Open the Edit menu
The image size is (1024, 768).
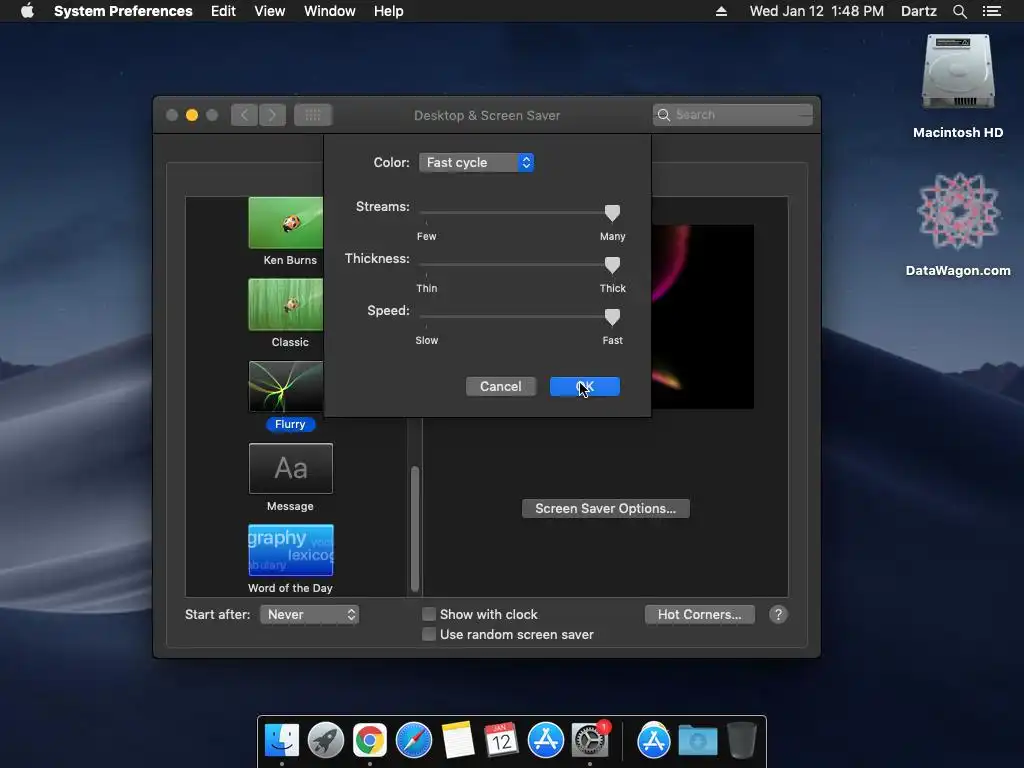(x=223, y=11)
